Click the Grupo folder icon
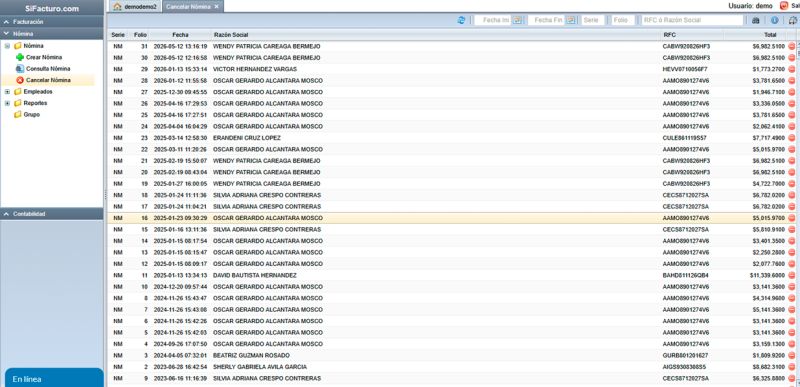The image size is (800, 387). [x=18, y=114]
